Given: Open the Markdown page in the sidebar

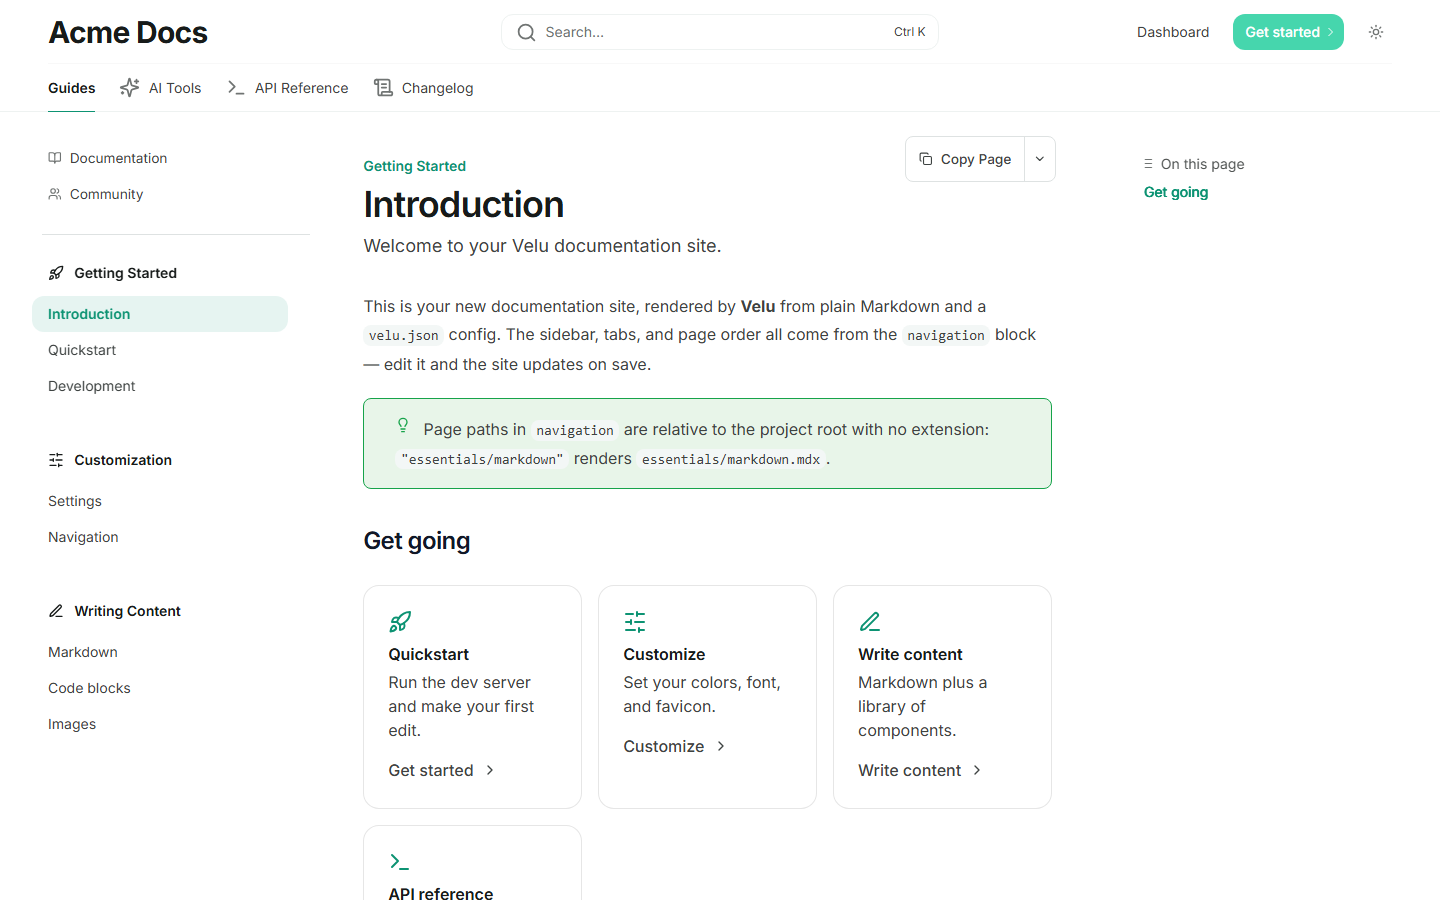Looking at the screenshot, I should point(83,652).
